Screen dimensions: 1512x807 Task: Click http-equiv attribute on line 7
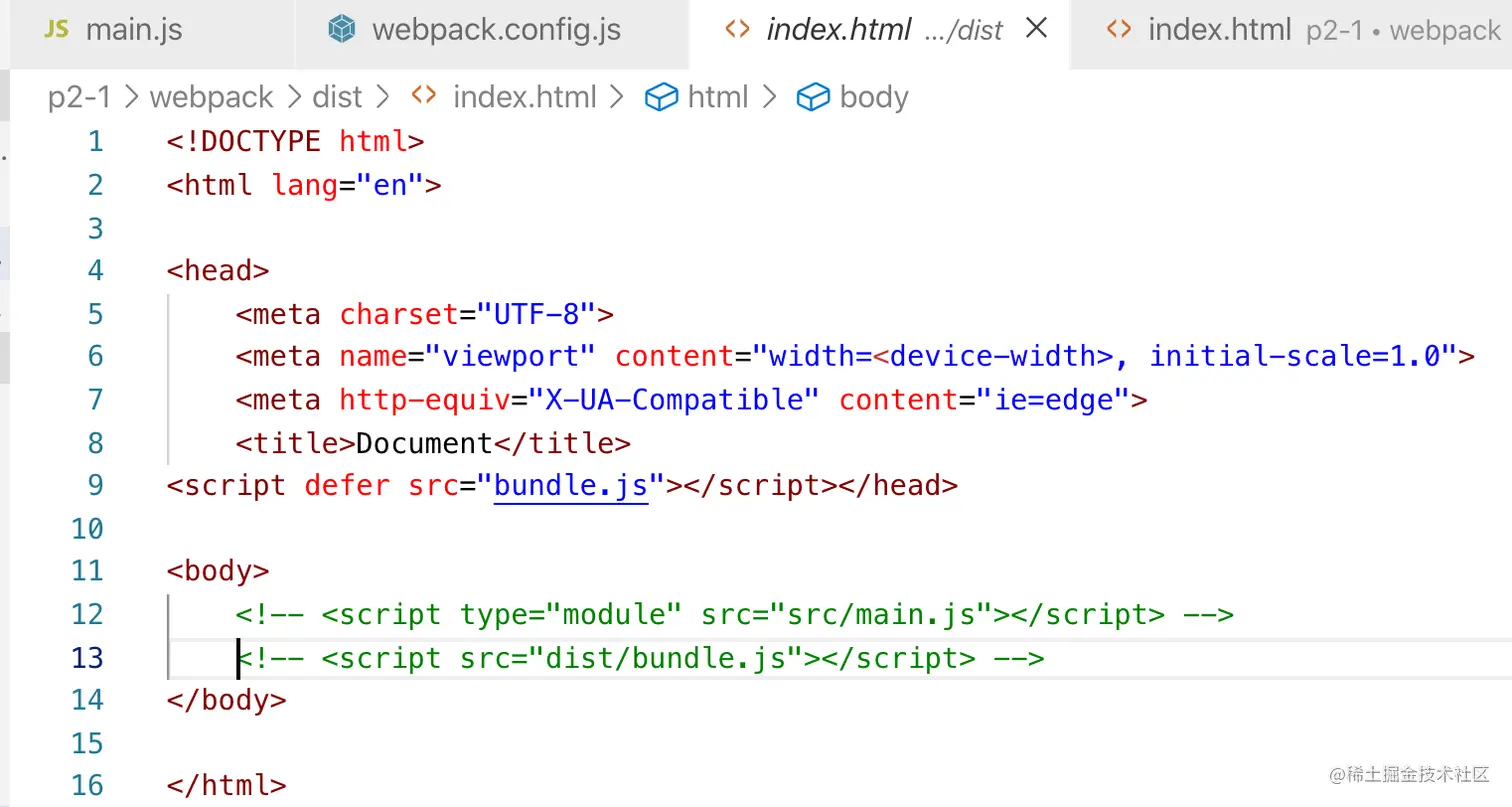[425, 400]
